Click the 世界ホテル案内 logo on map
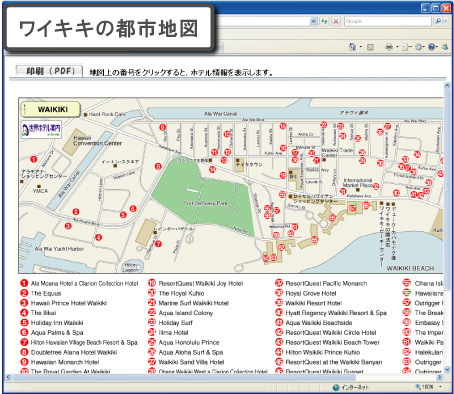This screenshot has width=454, height=394. pos(41,129)
